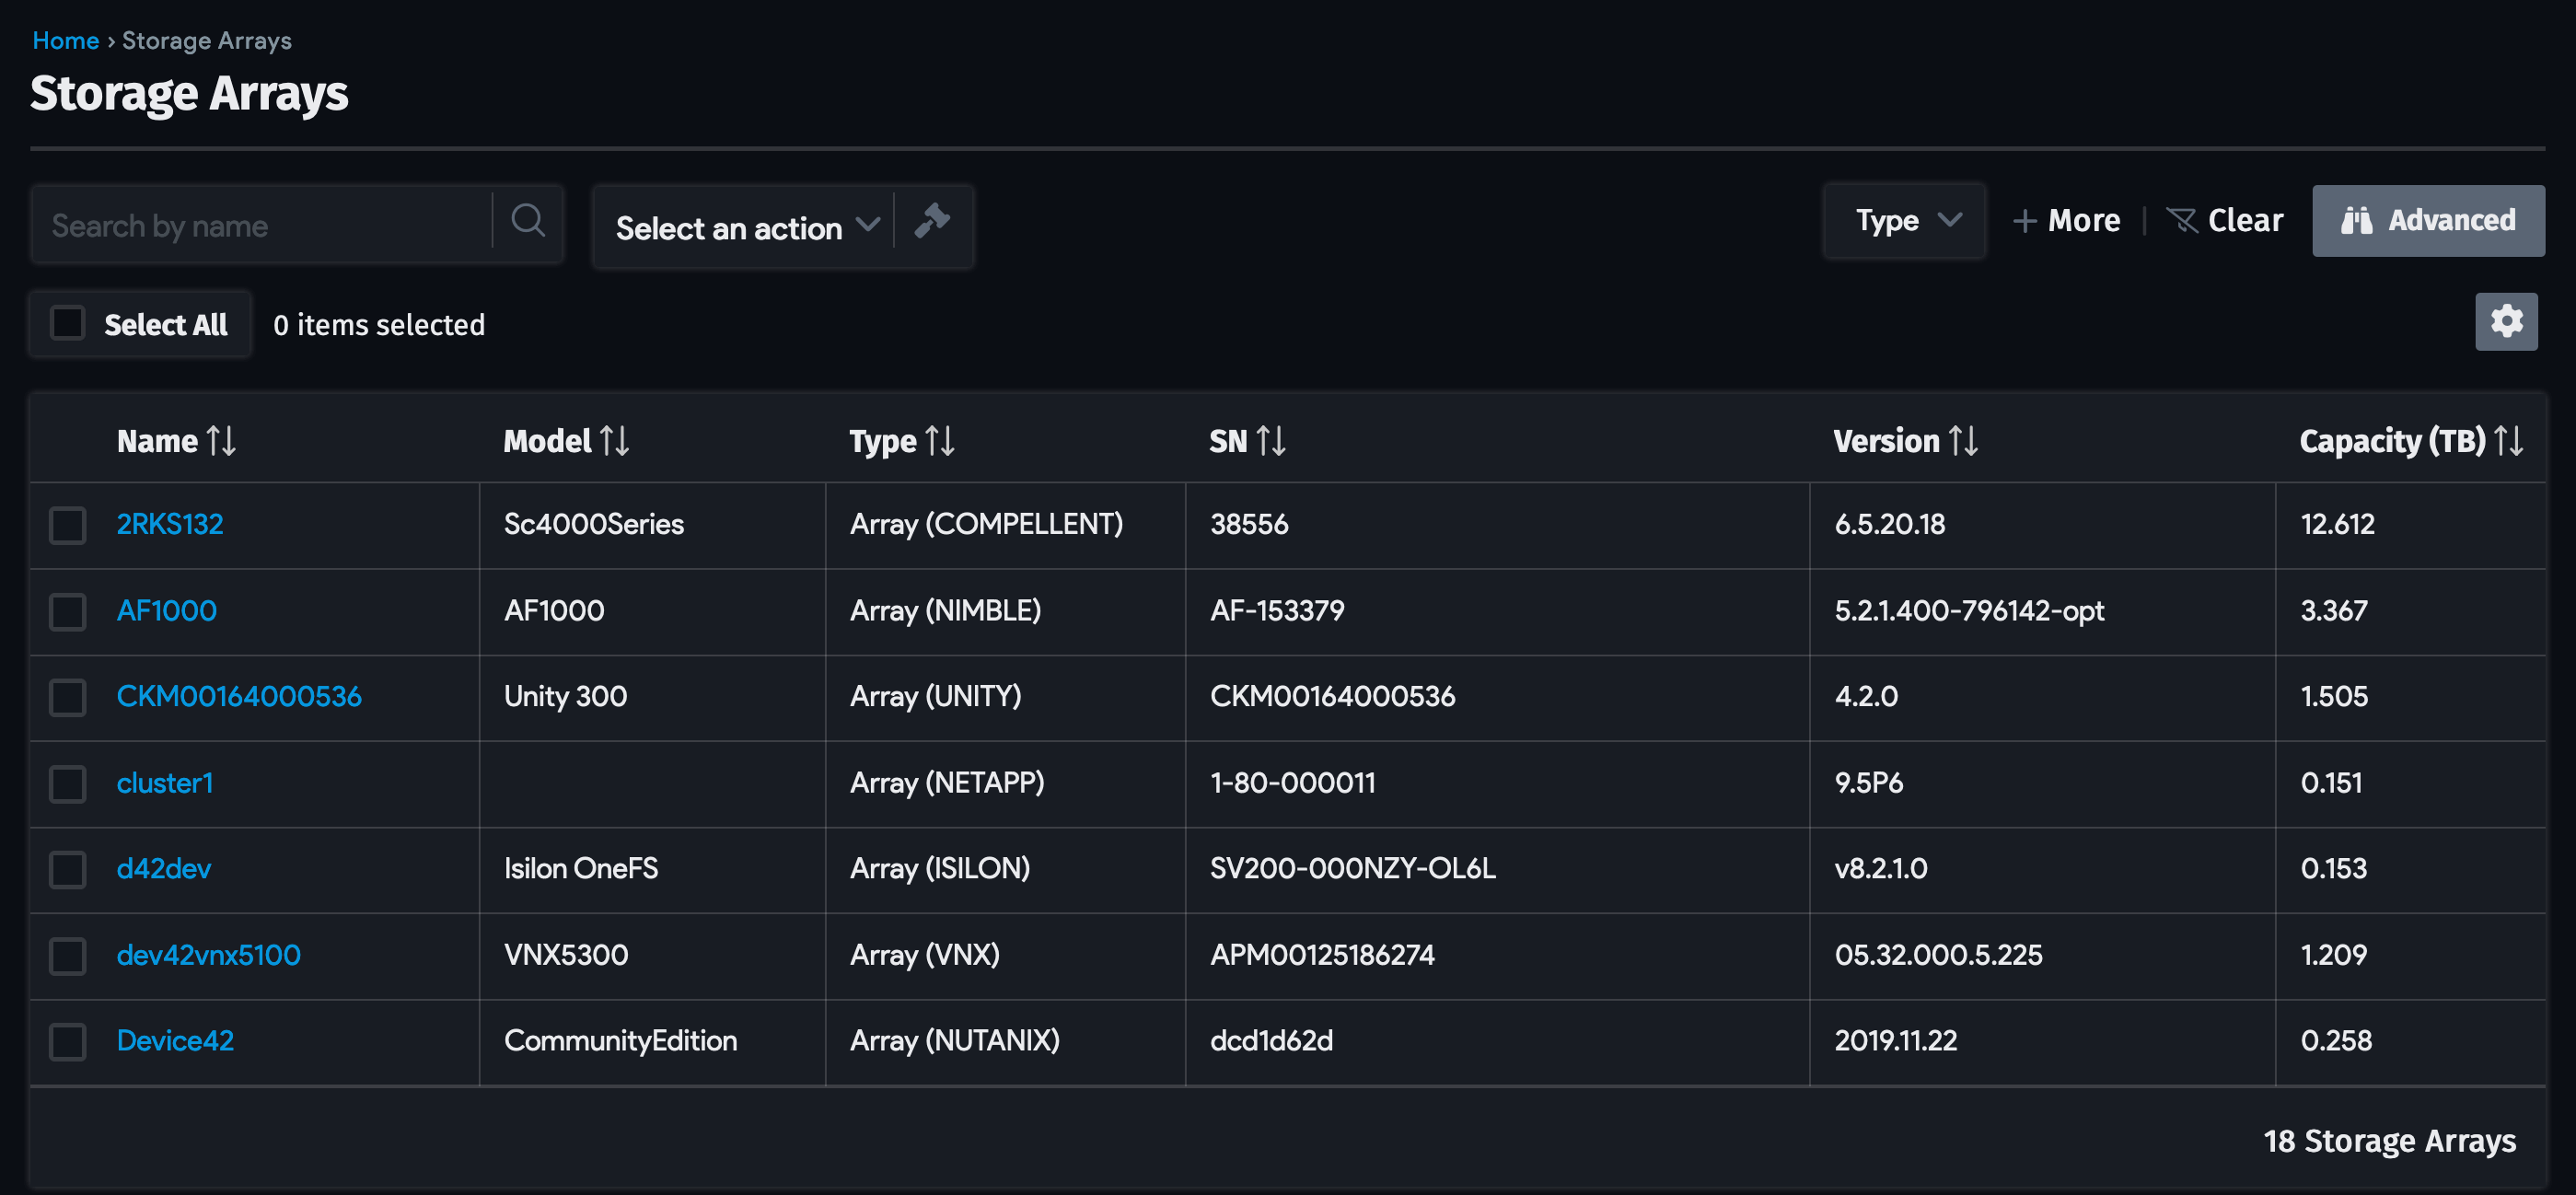Sort by Model column arrows
Image resolution: width=2576 pixels, height=1195 pixels.
[614, 441]
